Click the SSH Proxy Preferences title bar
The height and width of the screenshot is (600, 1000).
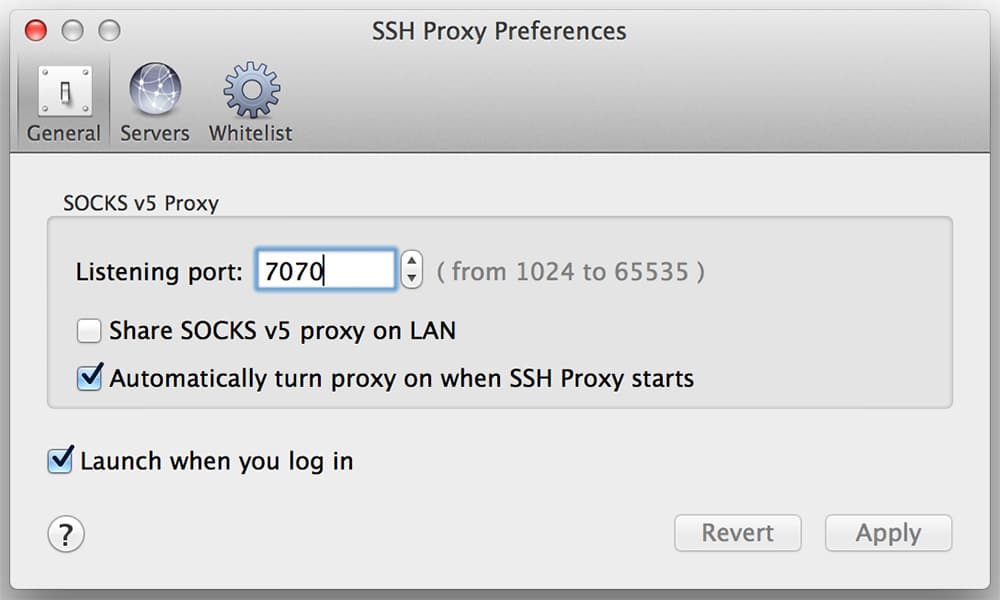point(499,31)
